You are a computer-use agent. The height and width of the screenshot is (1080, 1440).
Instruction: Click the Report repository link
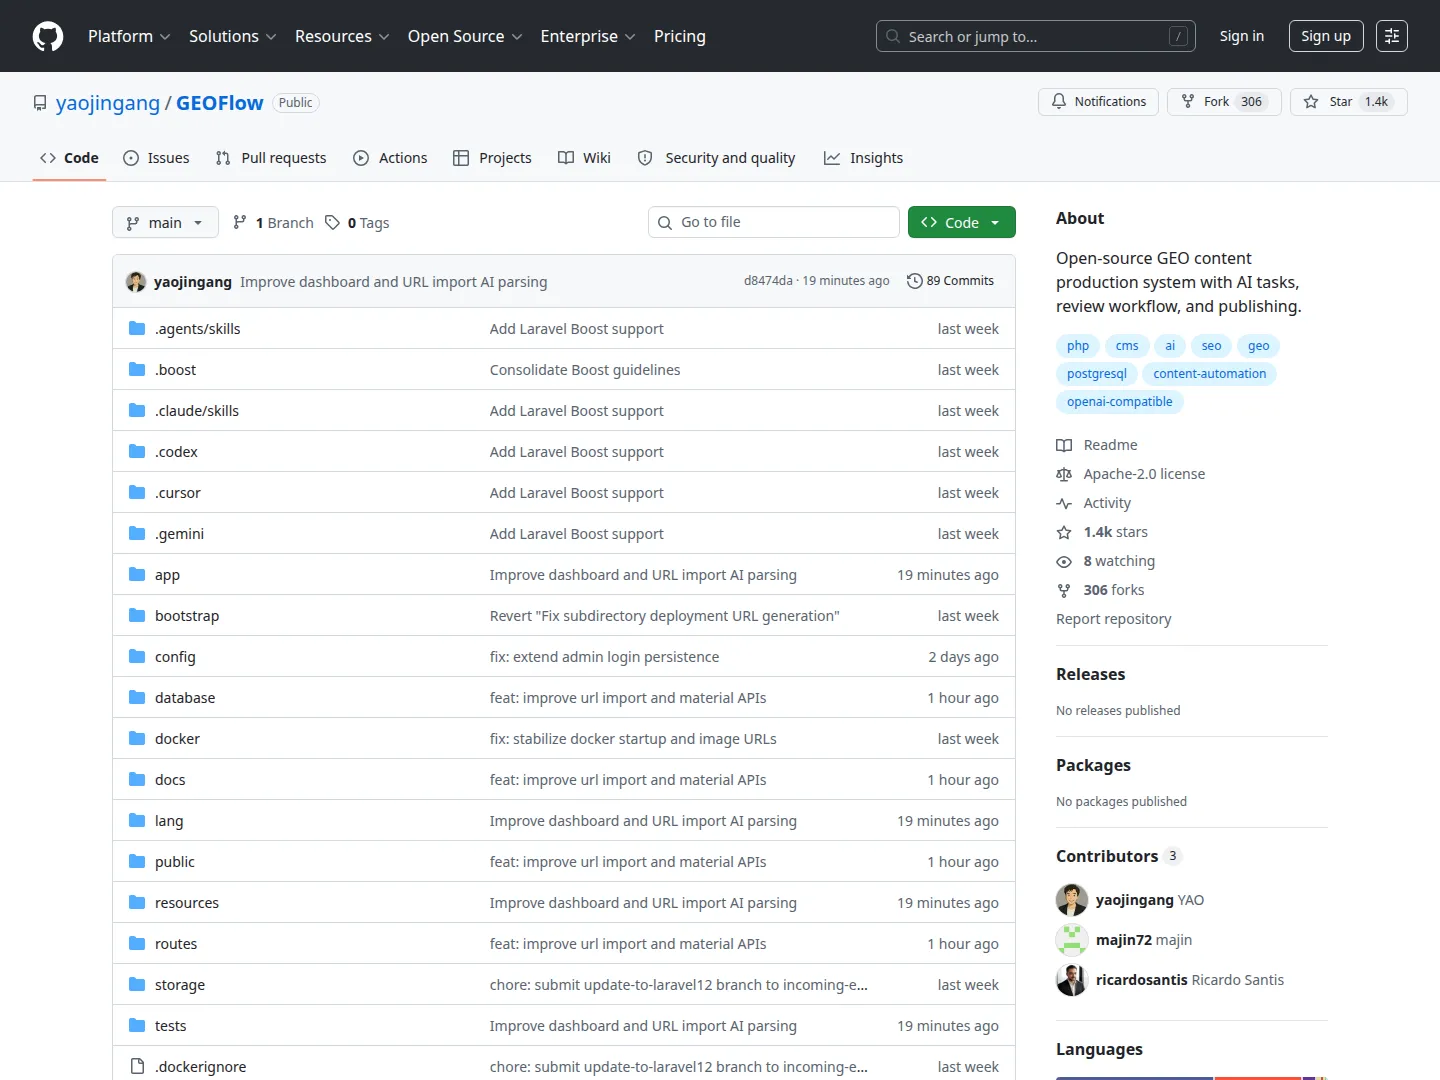click(x=1114, y=619)
